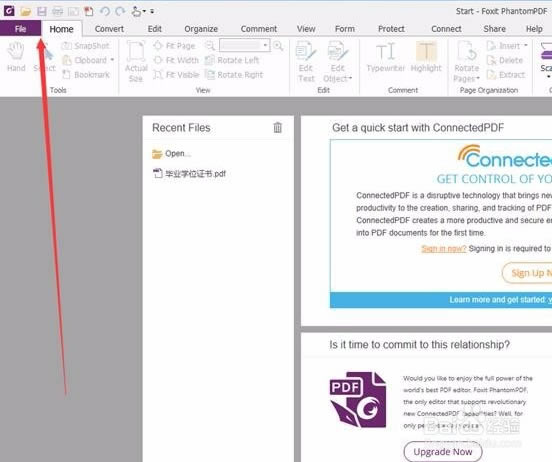Click the 'Learn more and get started' banner
Screen dimensions: 552x462
click(x=441, y=300)
